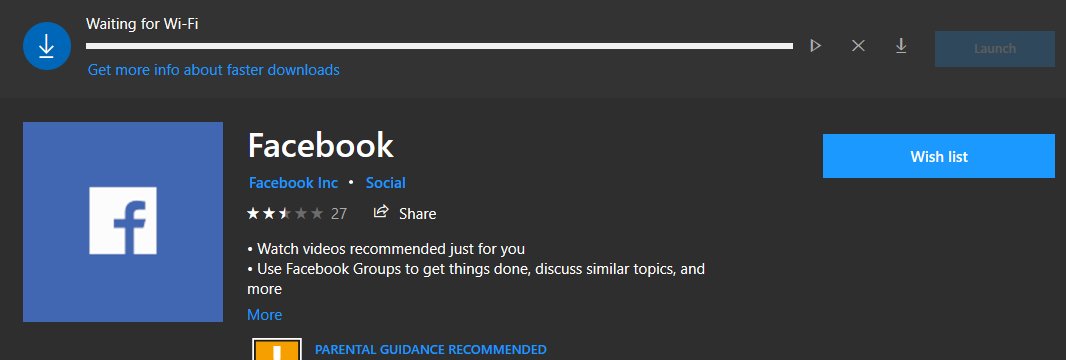Click the star rating for Facebook
The height and width of the screenshot is (360, 1066).
285,213
